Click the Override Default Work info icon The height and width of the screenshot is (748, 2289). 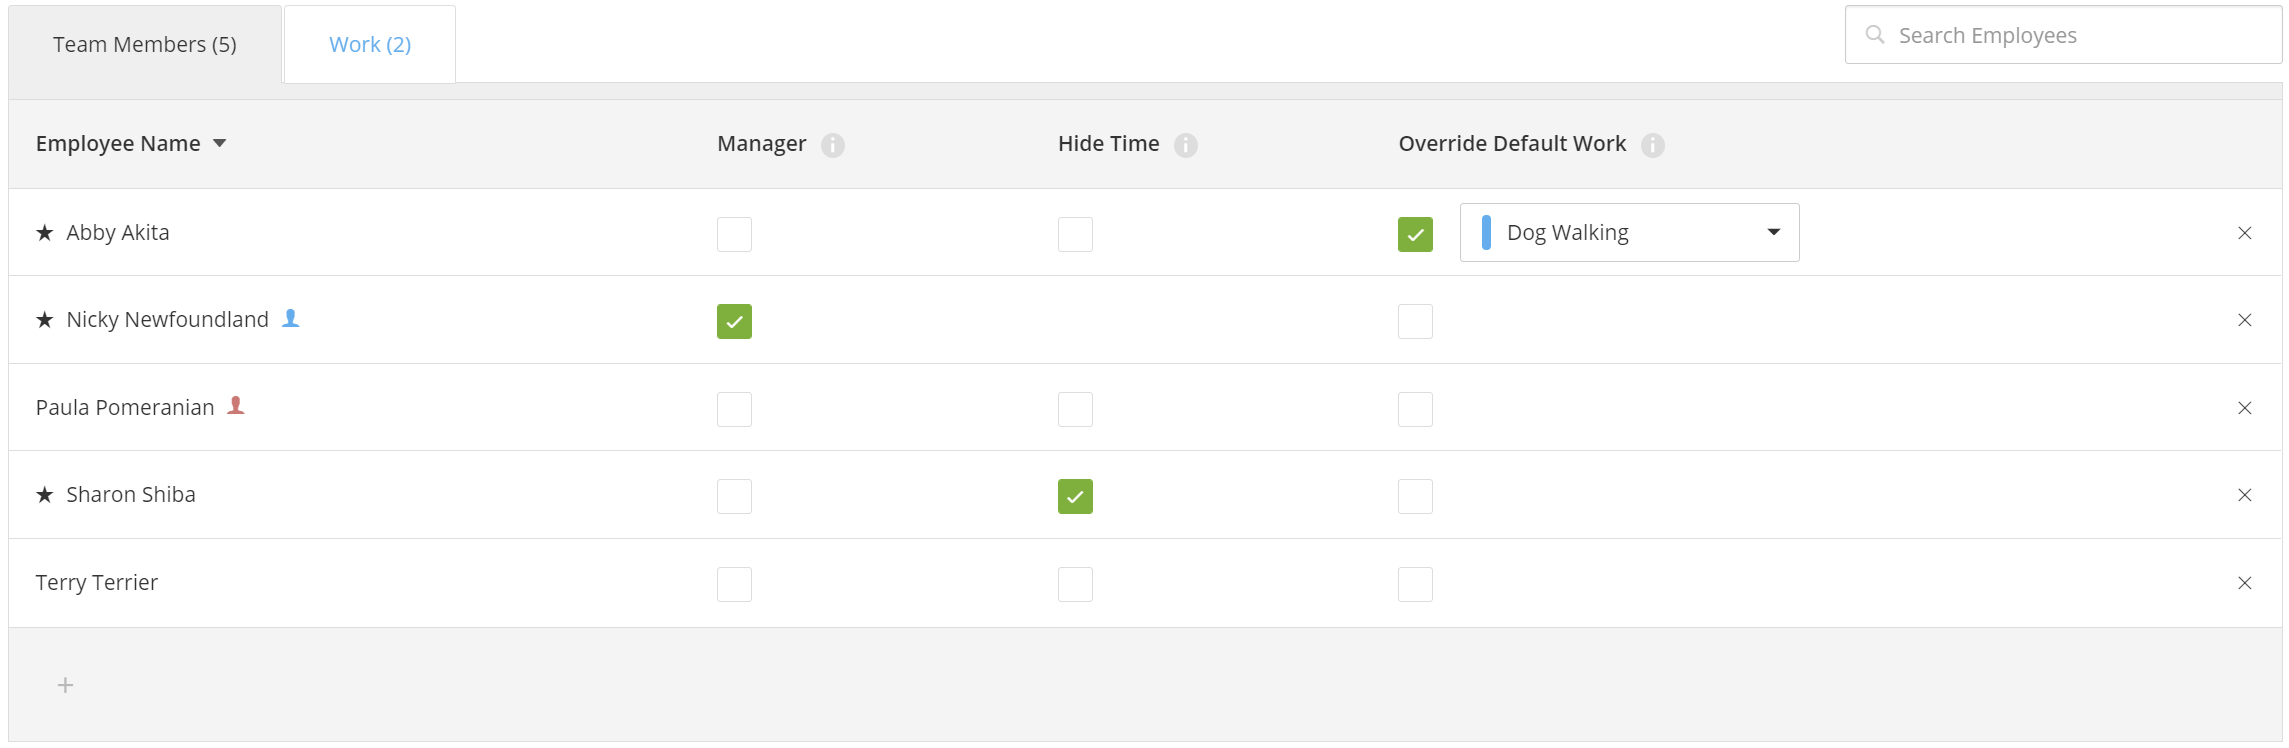(x=1652, y=145)
